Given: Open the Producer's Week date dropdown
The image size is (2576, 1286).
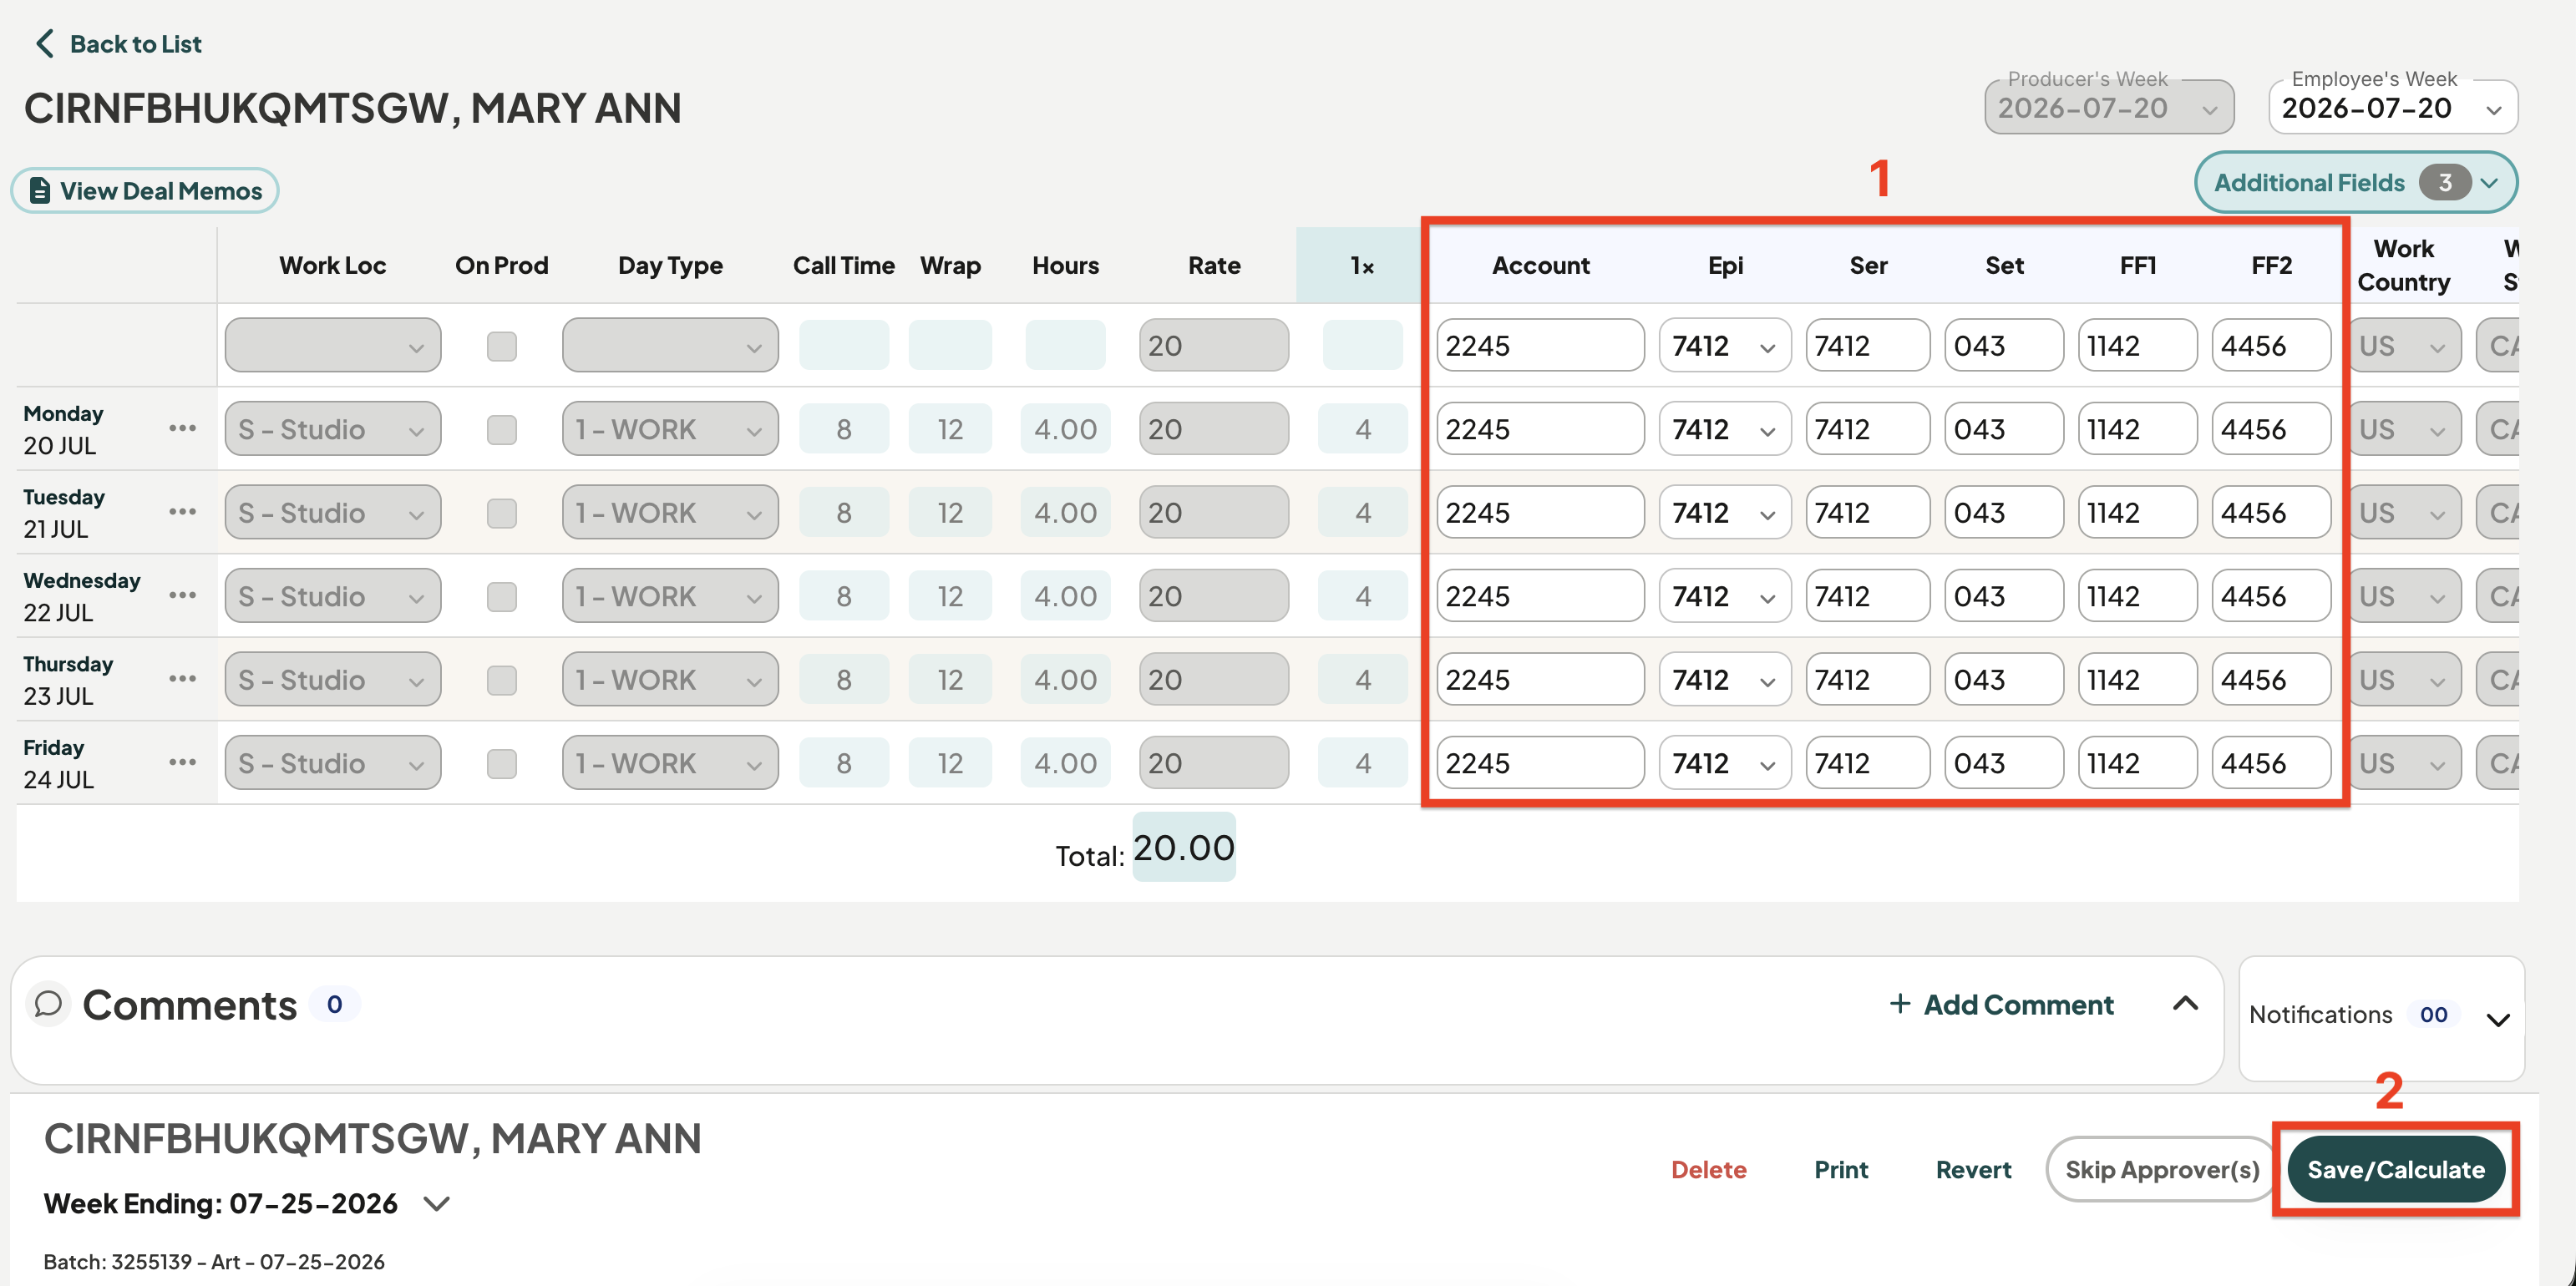Looking at the screenshot, I should 2108,107.
